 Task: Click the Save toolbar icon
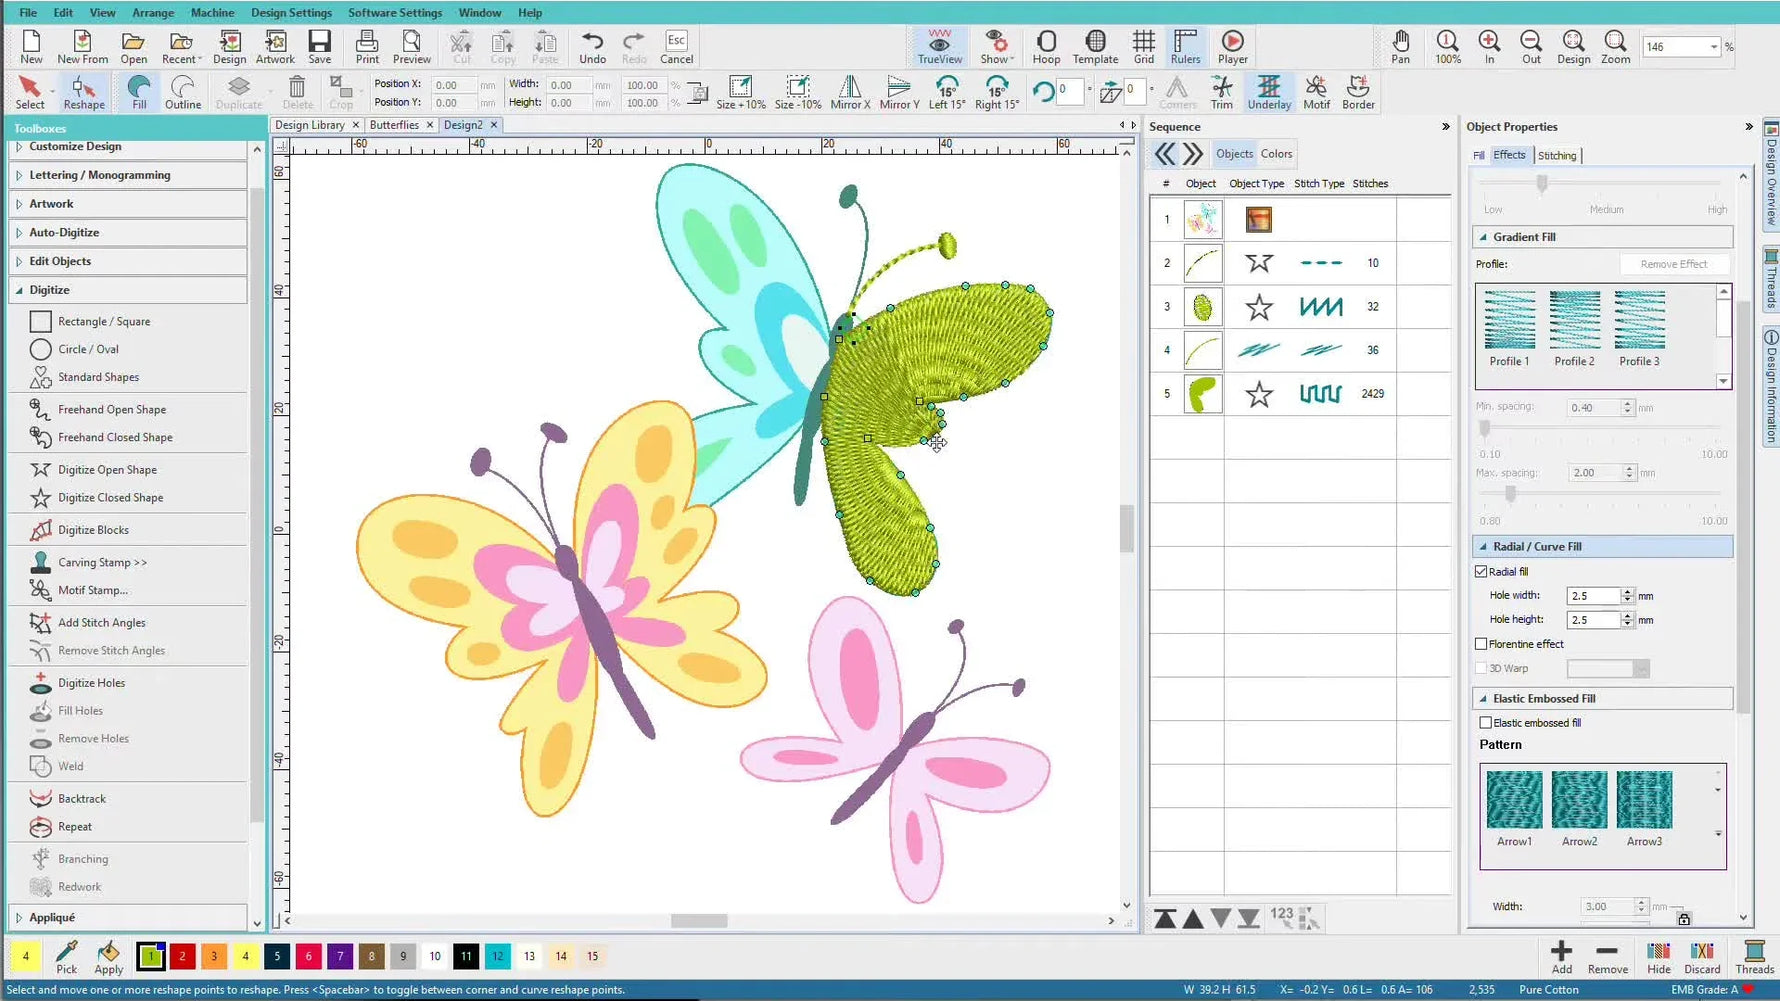[319, 47]
